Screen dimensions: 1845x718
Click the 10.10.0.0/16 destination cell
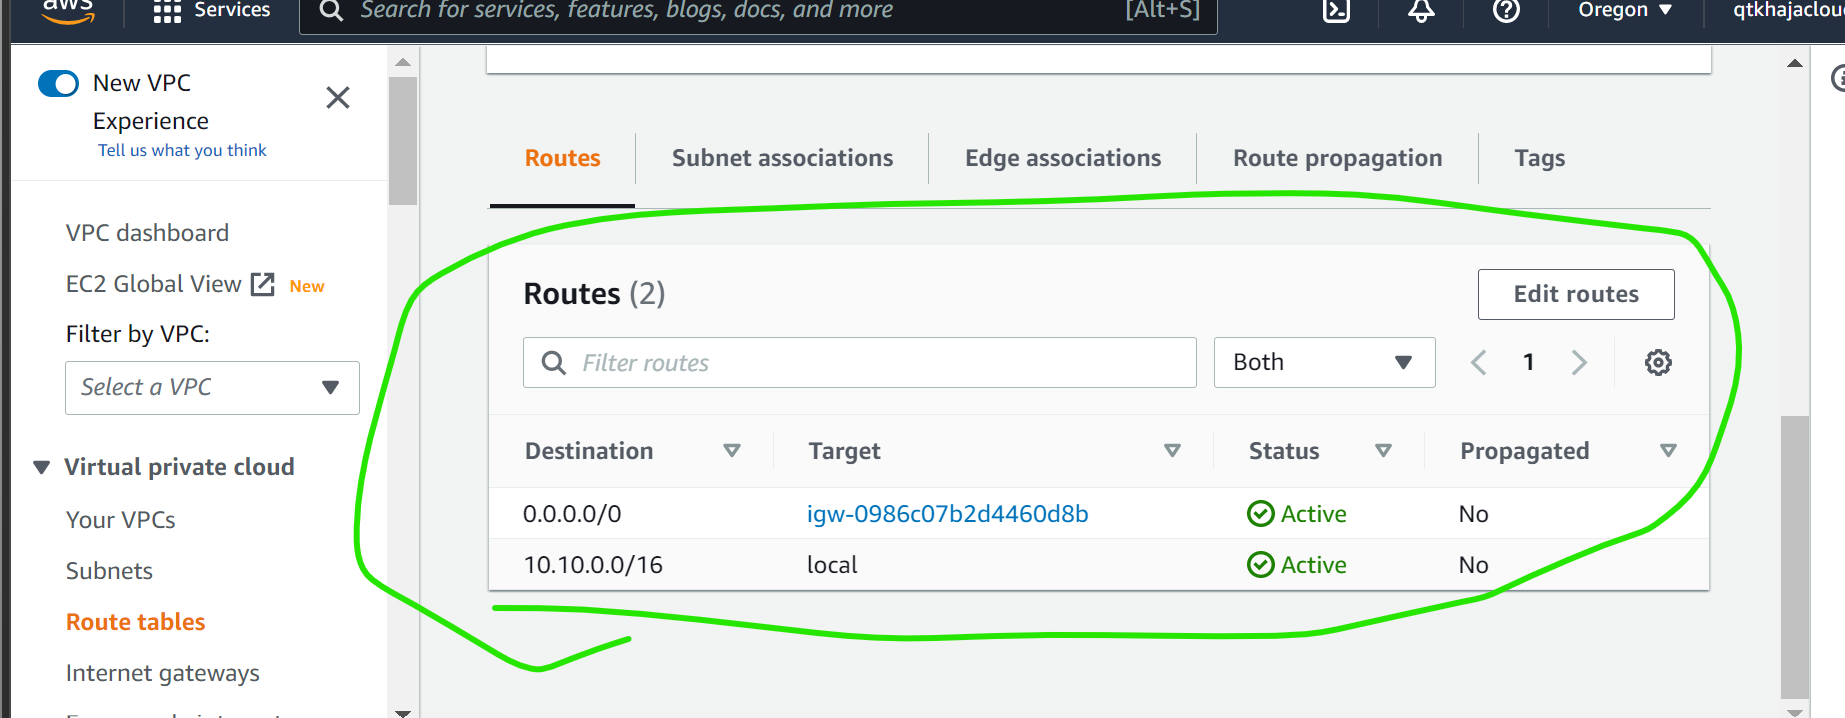point(593,565)
